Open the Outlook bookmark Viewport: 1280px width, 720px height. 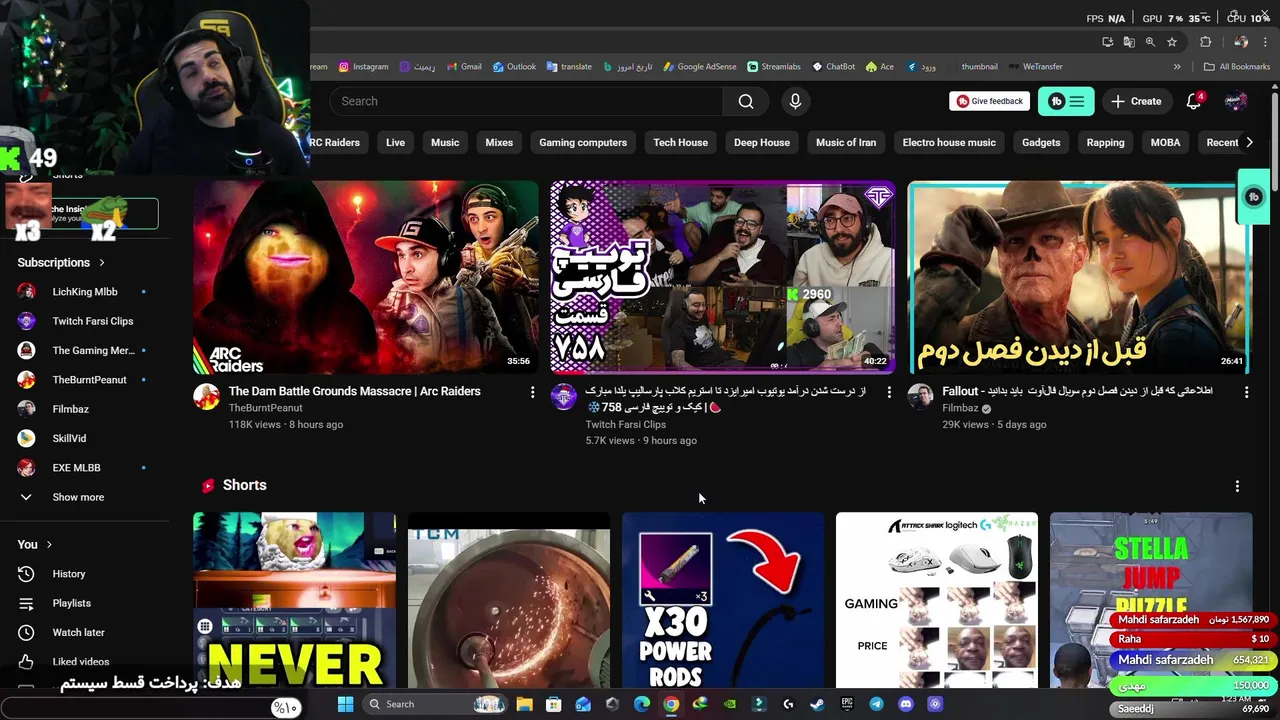[514, 67]
